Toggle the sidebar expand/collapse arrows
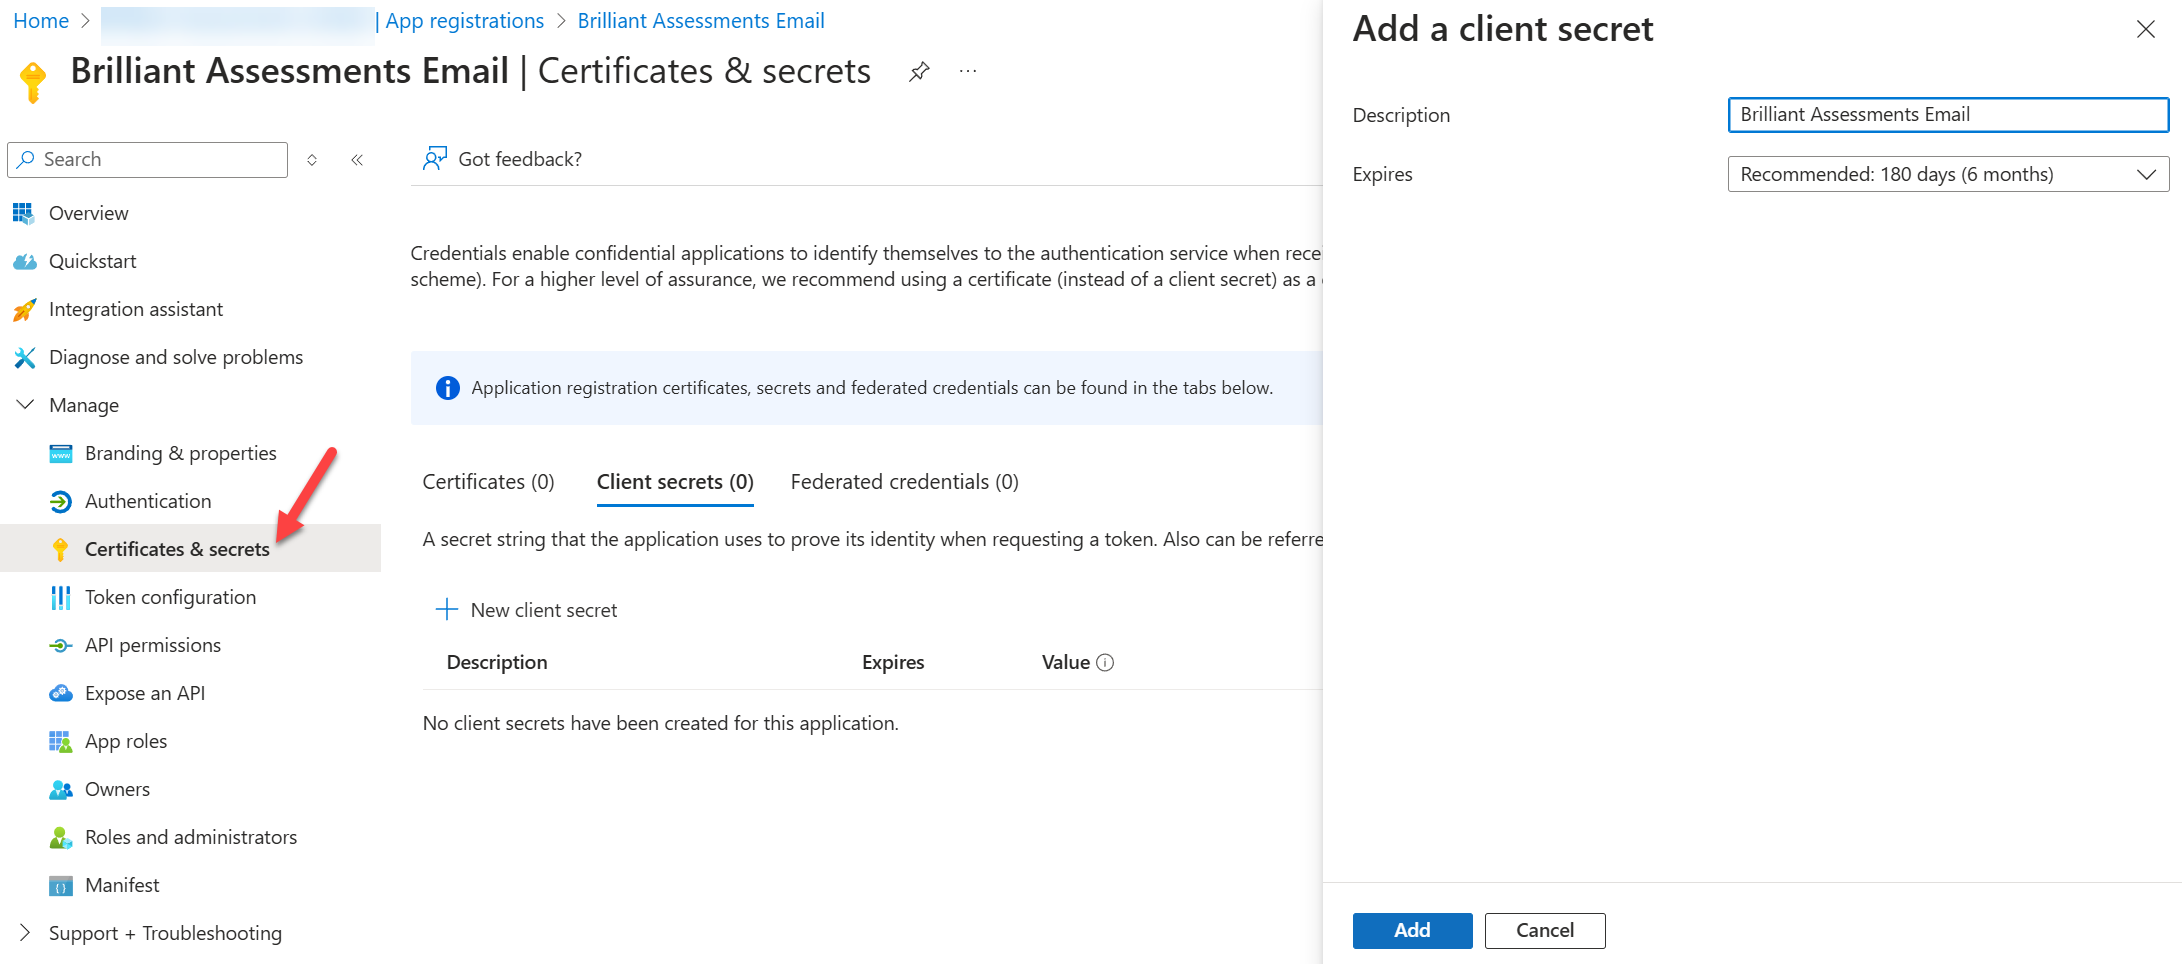The image size is (2182, 964). [312, 160]
